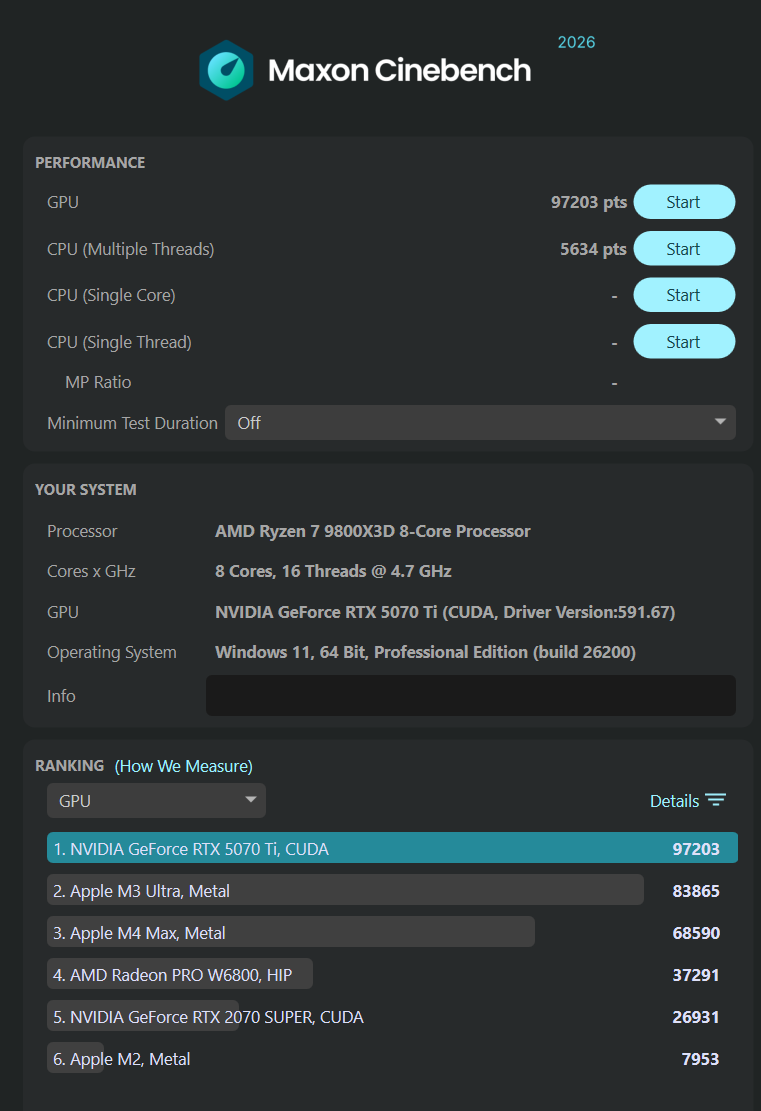Viewport: 761px width, 1111px height.
Task: Click the 26931 ranking score
Action: 696,1017
